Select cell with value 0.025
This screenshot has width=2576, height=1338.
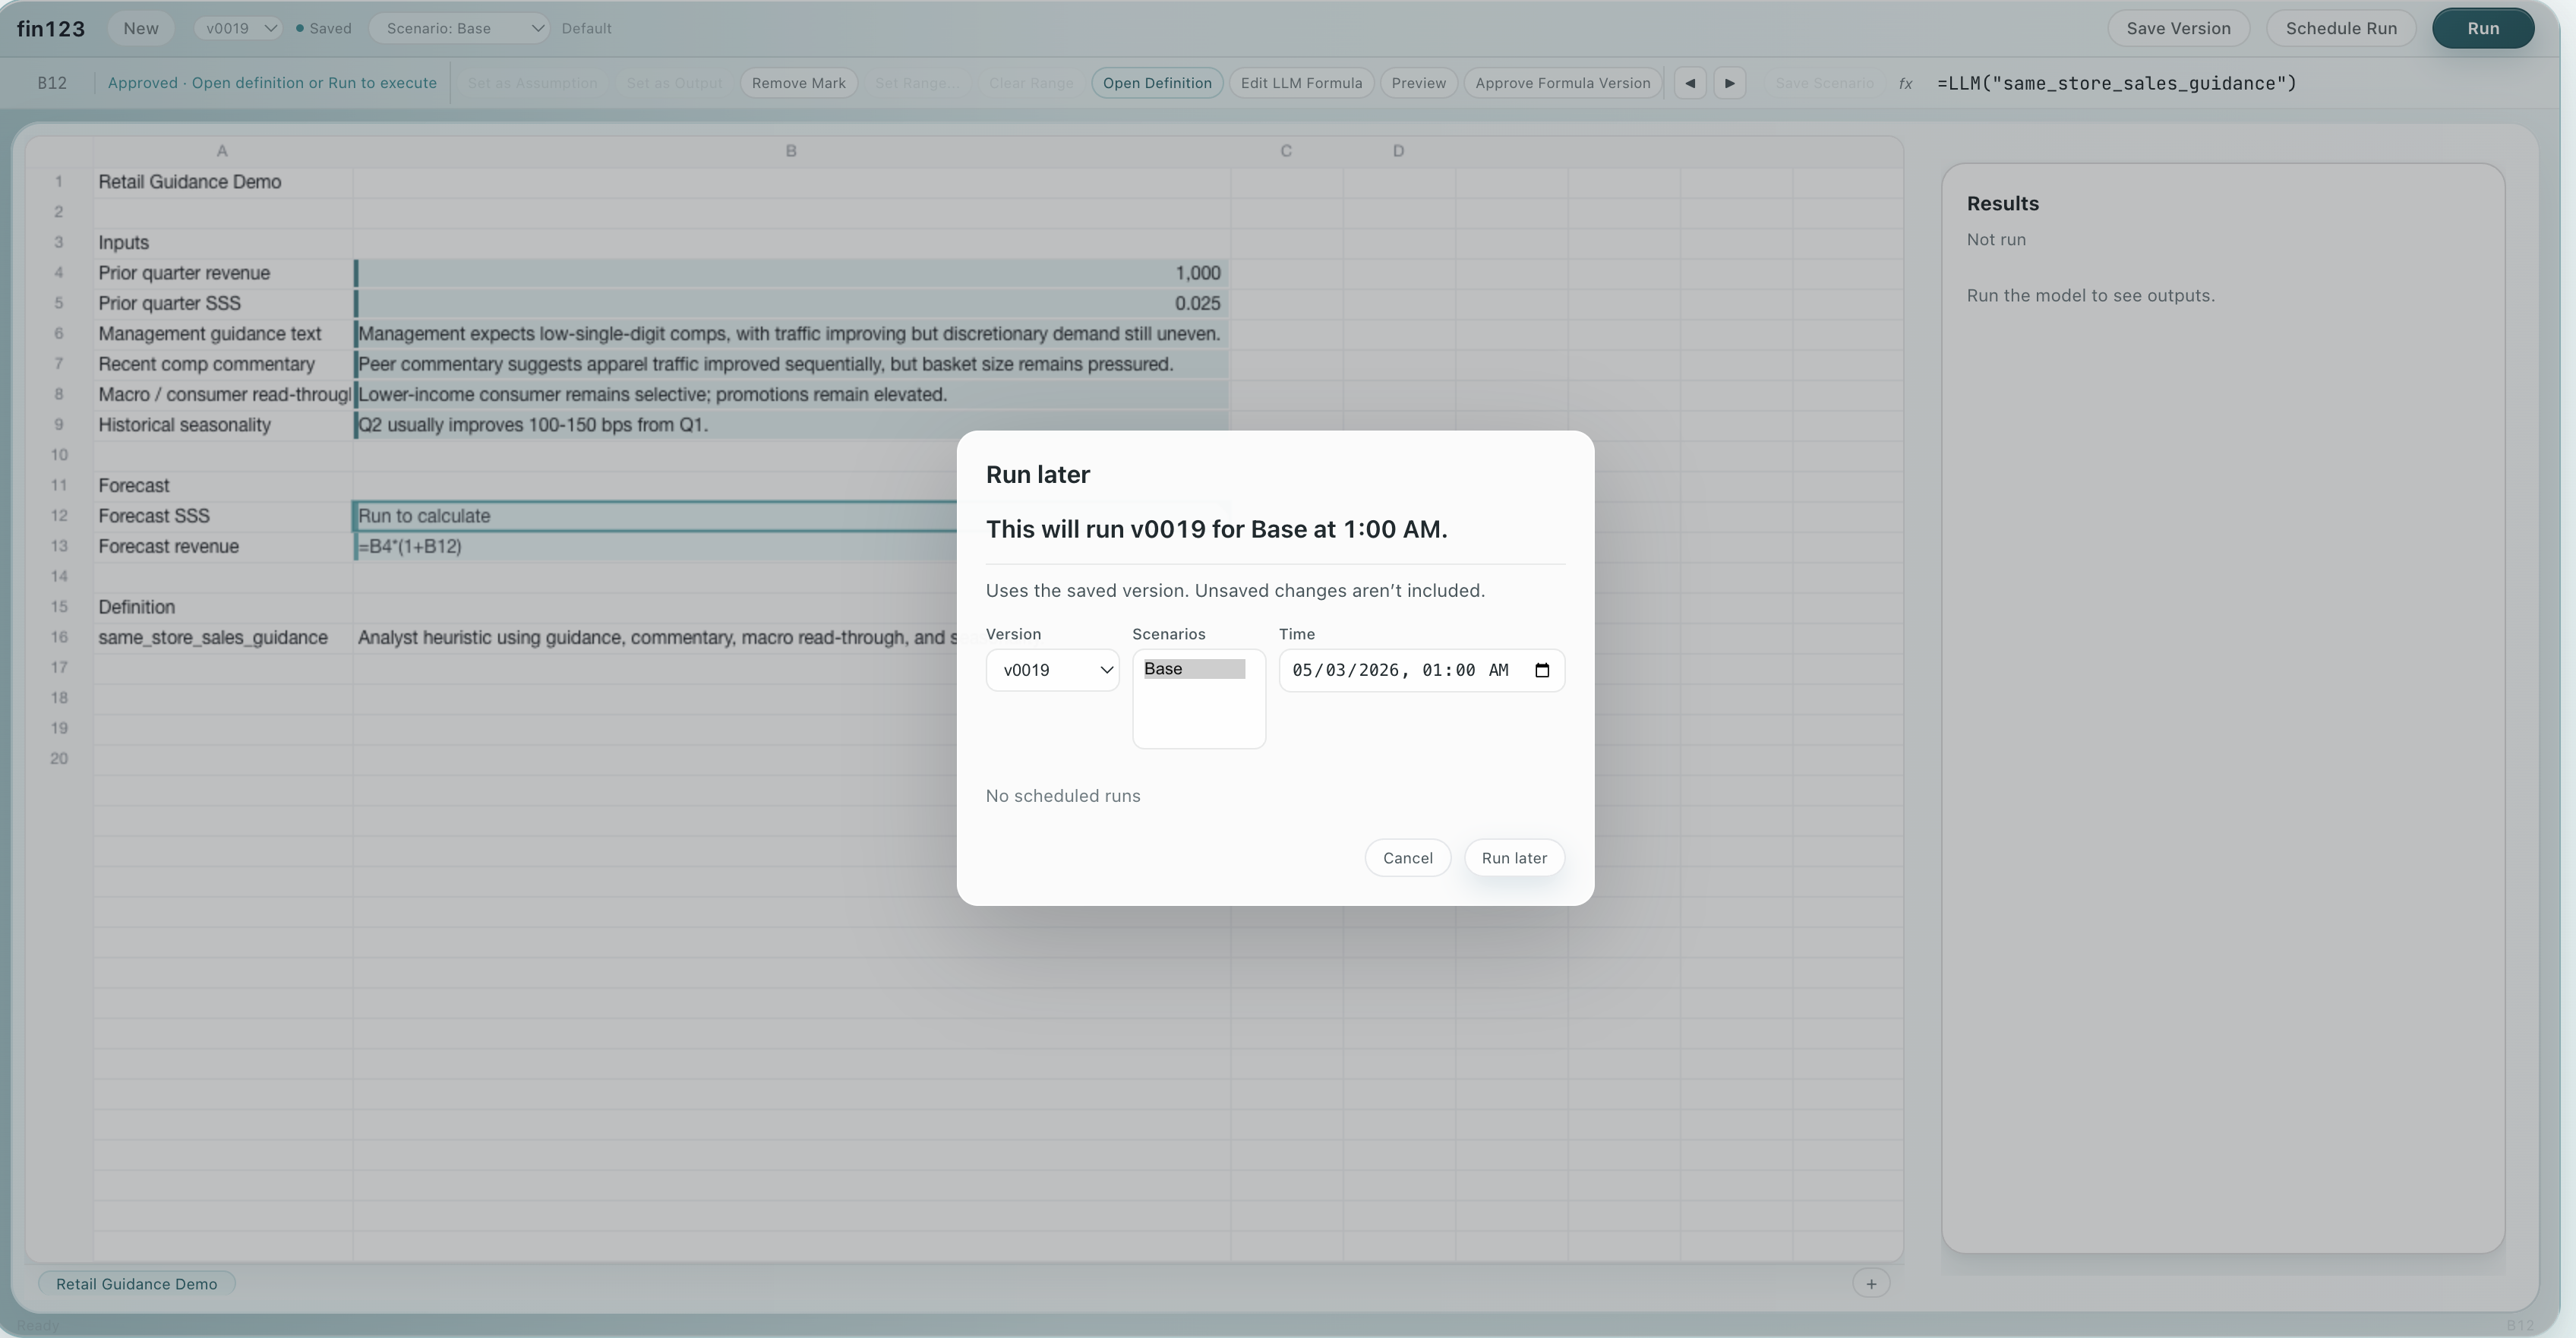(x=791, y=304)
